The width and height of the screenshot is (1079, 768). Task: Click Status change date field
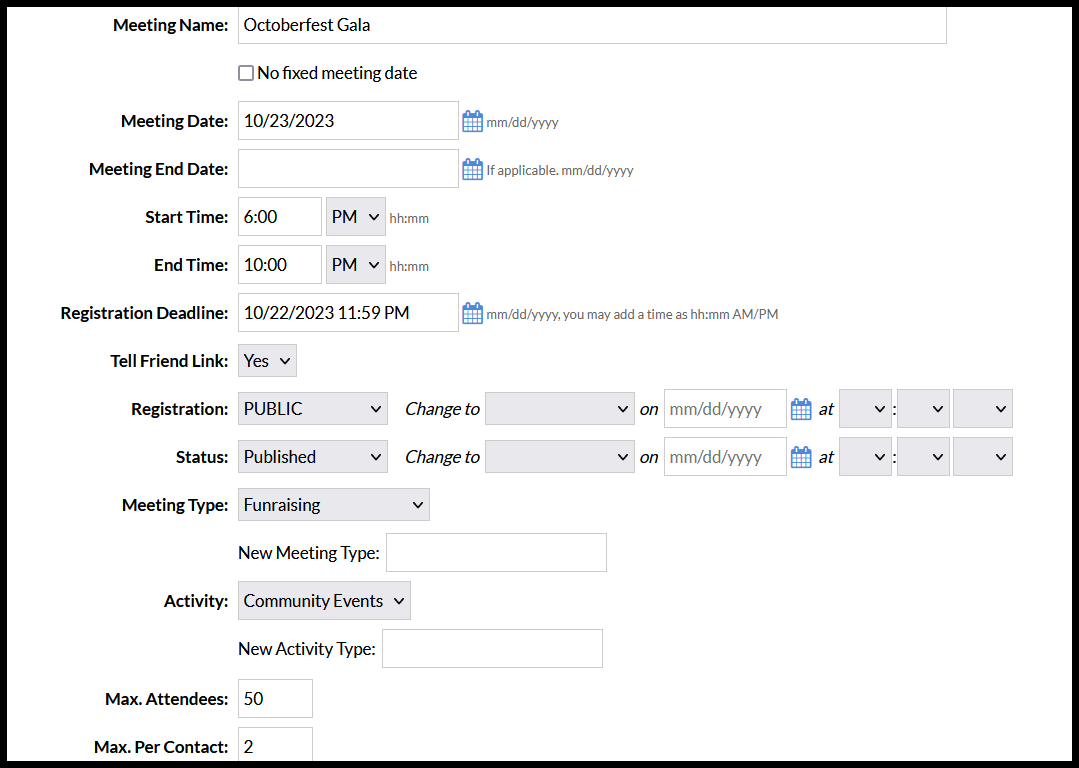pos(725,457)
